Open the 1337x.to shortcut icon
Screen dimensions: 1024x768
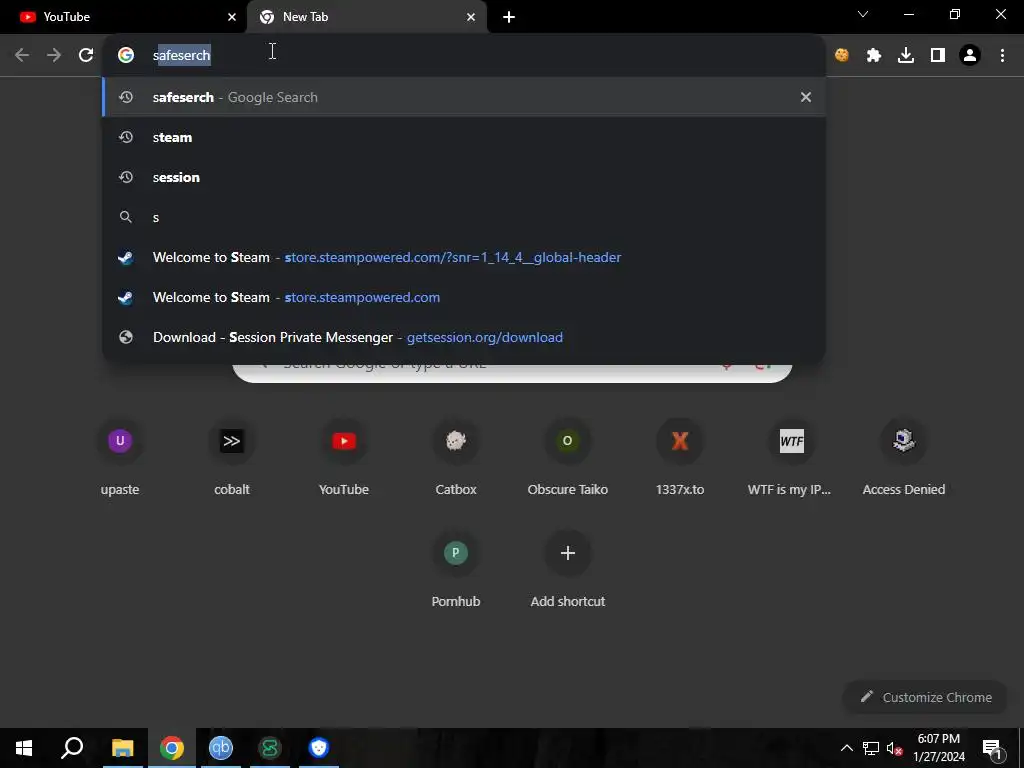680,441
